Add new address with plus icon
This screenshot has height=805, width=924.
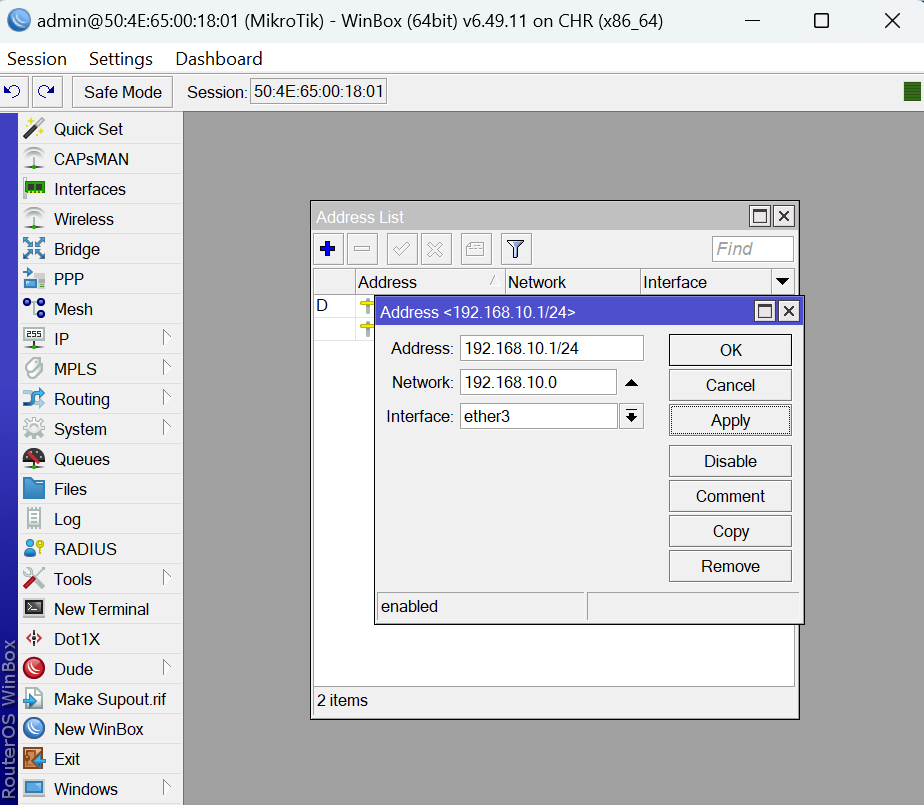point(328,249)
